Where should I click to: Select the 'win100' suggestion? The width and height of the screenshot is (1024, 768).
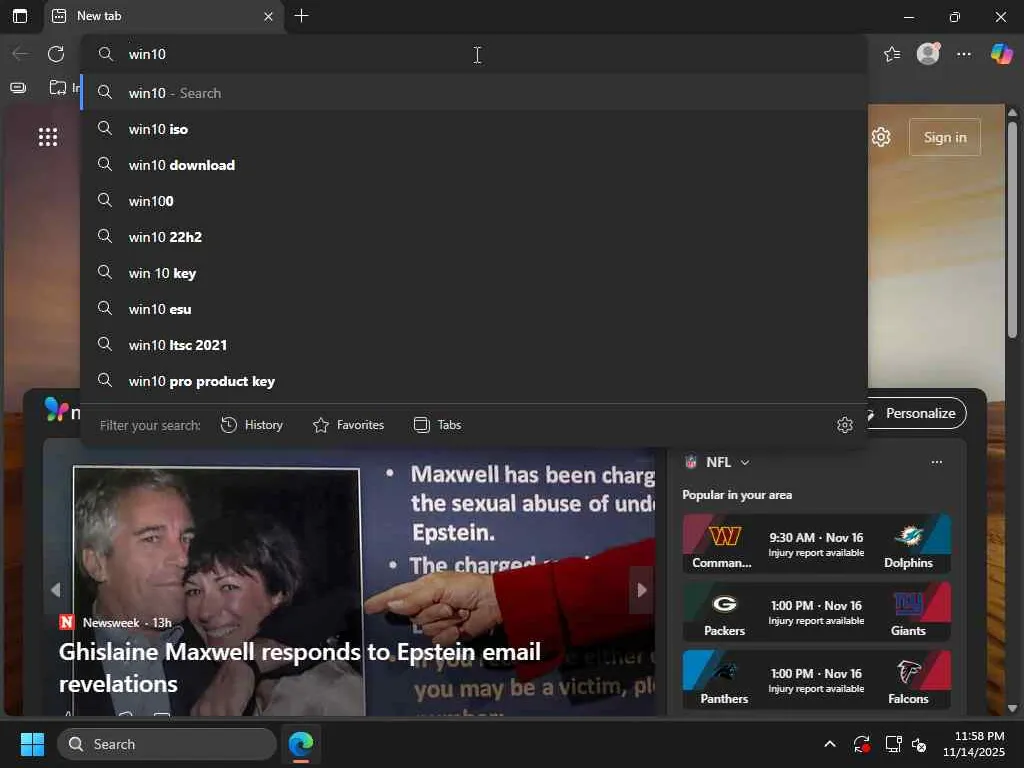474,200
